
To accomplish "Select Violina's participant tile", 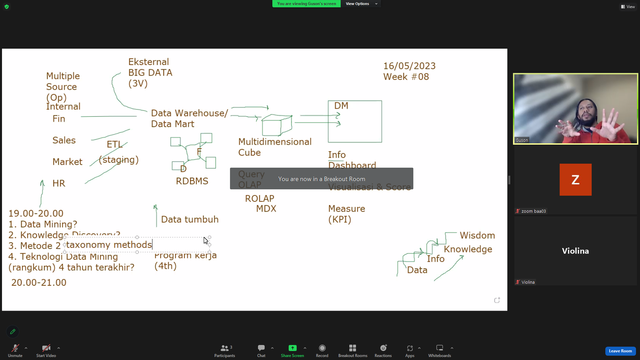I will [x=576, y=251].
